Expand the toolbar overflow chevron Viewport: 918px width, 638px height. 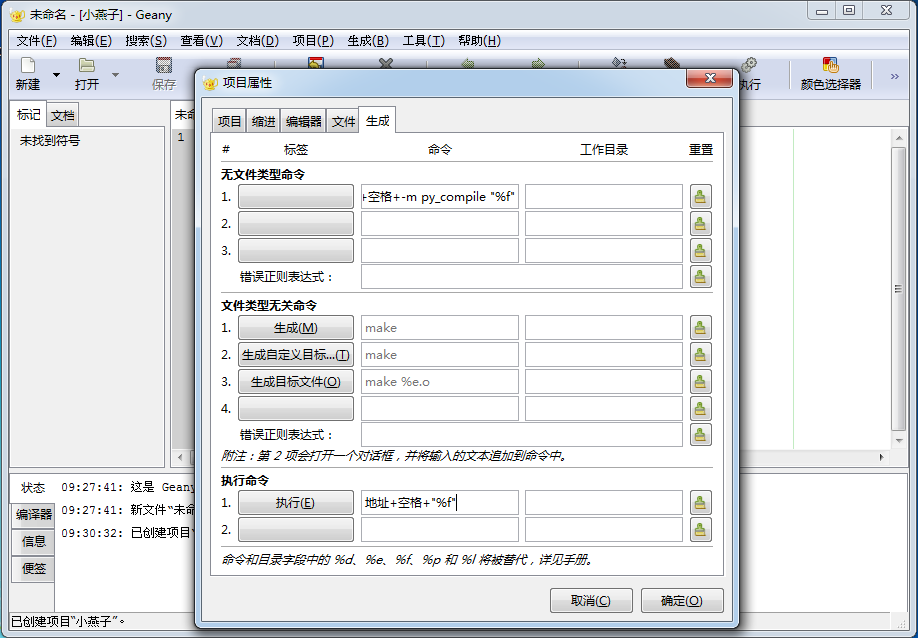tap(895, 76)
